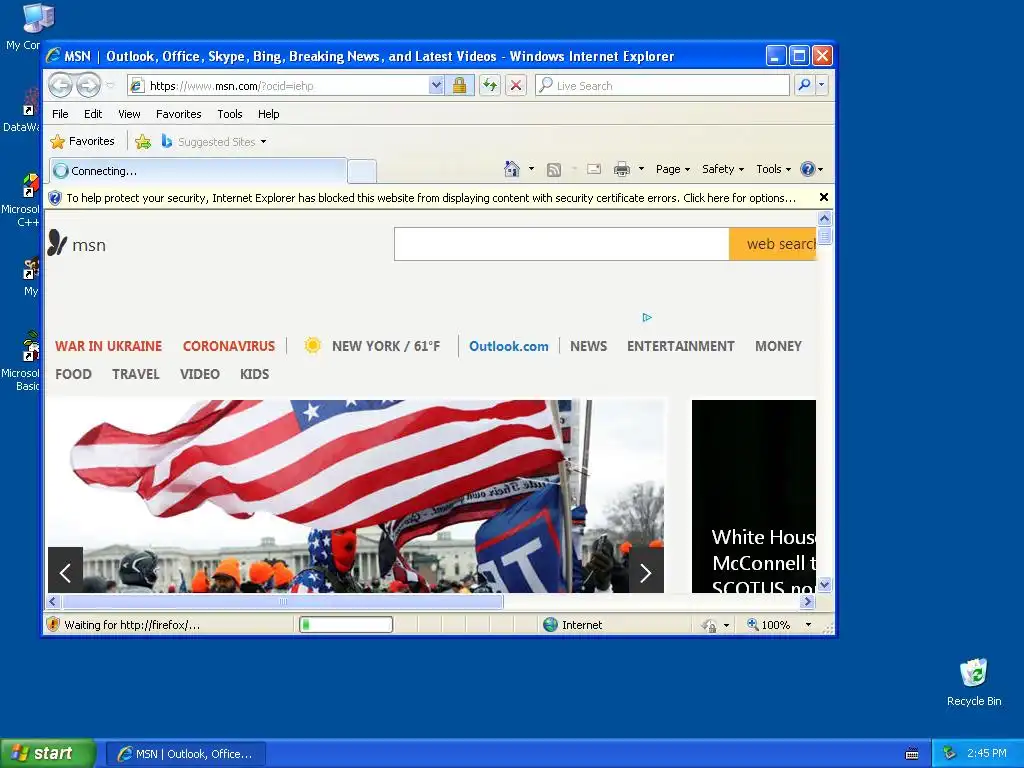The image size is (1024, 768).
Task: Open the ENTERTAINMENT section link
Action: pyautogui.click(x=680, y=346)
